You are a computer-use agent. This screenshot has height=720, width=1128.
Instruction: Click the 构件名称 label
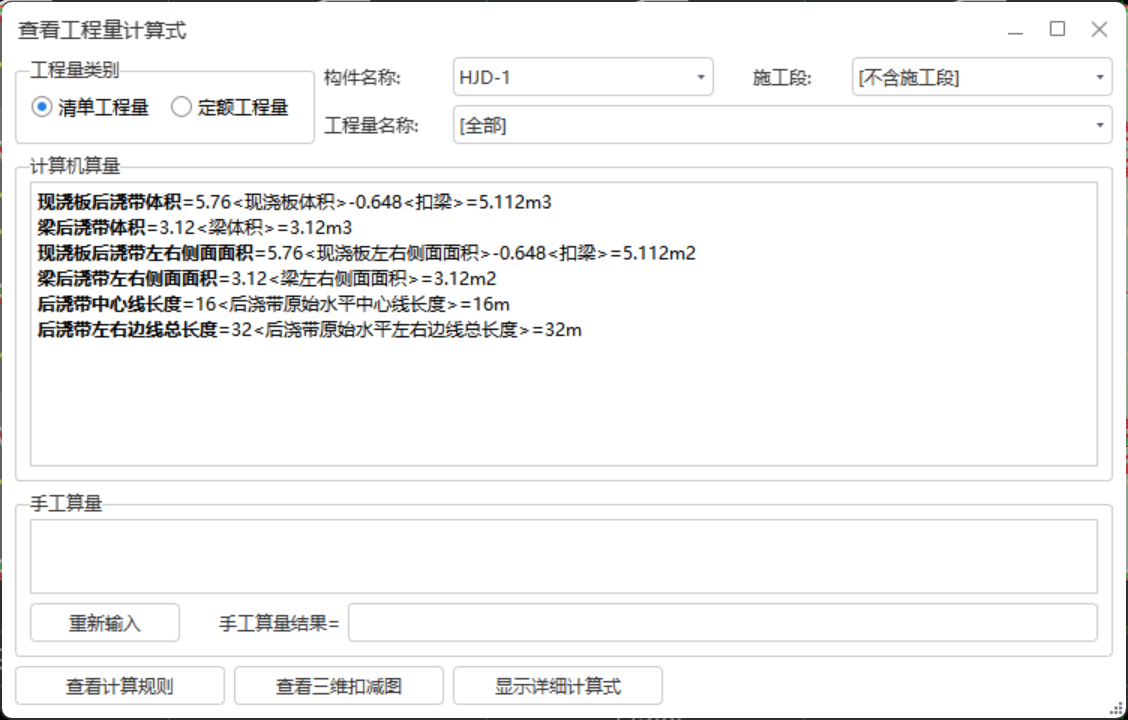click(x=362, y=78)
